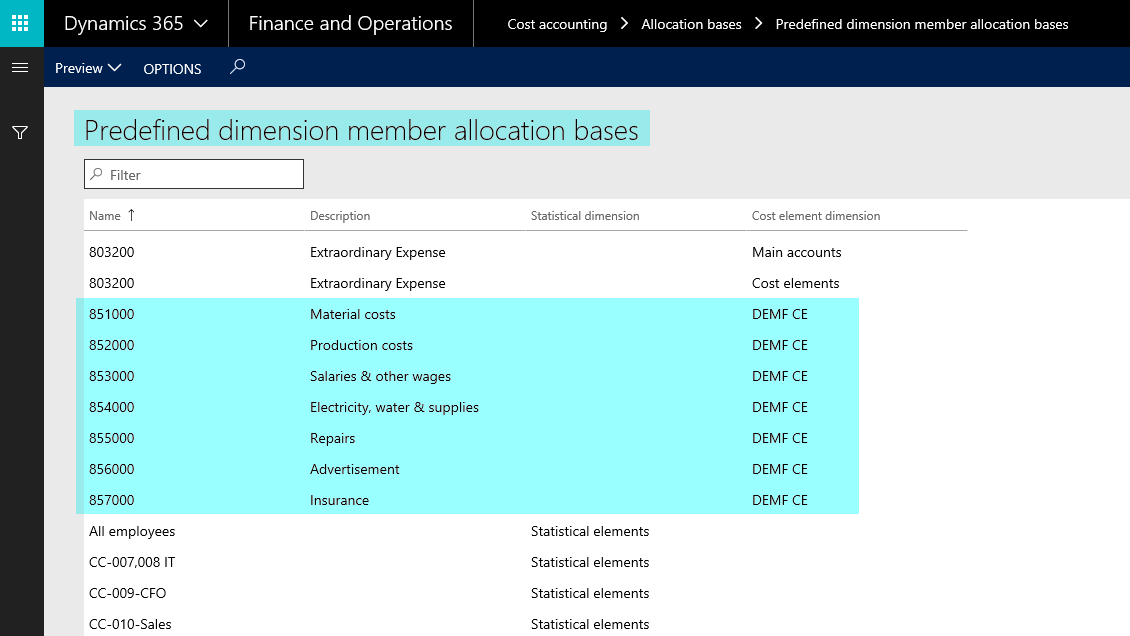Navigate to Allocation bases breadcrumb
The width and height of the screenshot is (1130, 636).
click(x=691, y=24)
